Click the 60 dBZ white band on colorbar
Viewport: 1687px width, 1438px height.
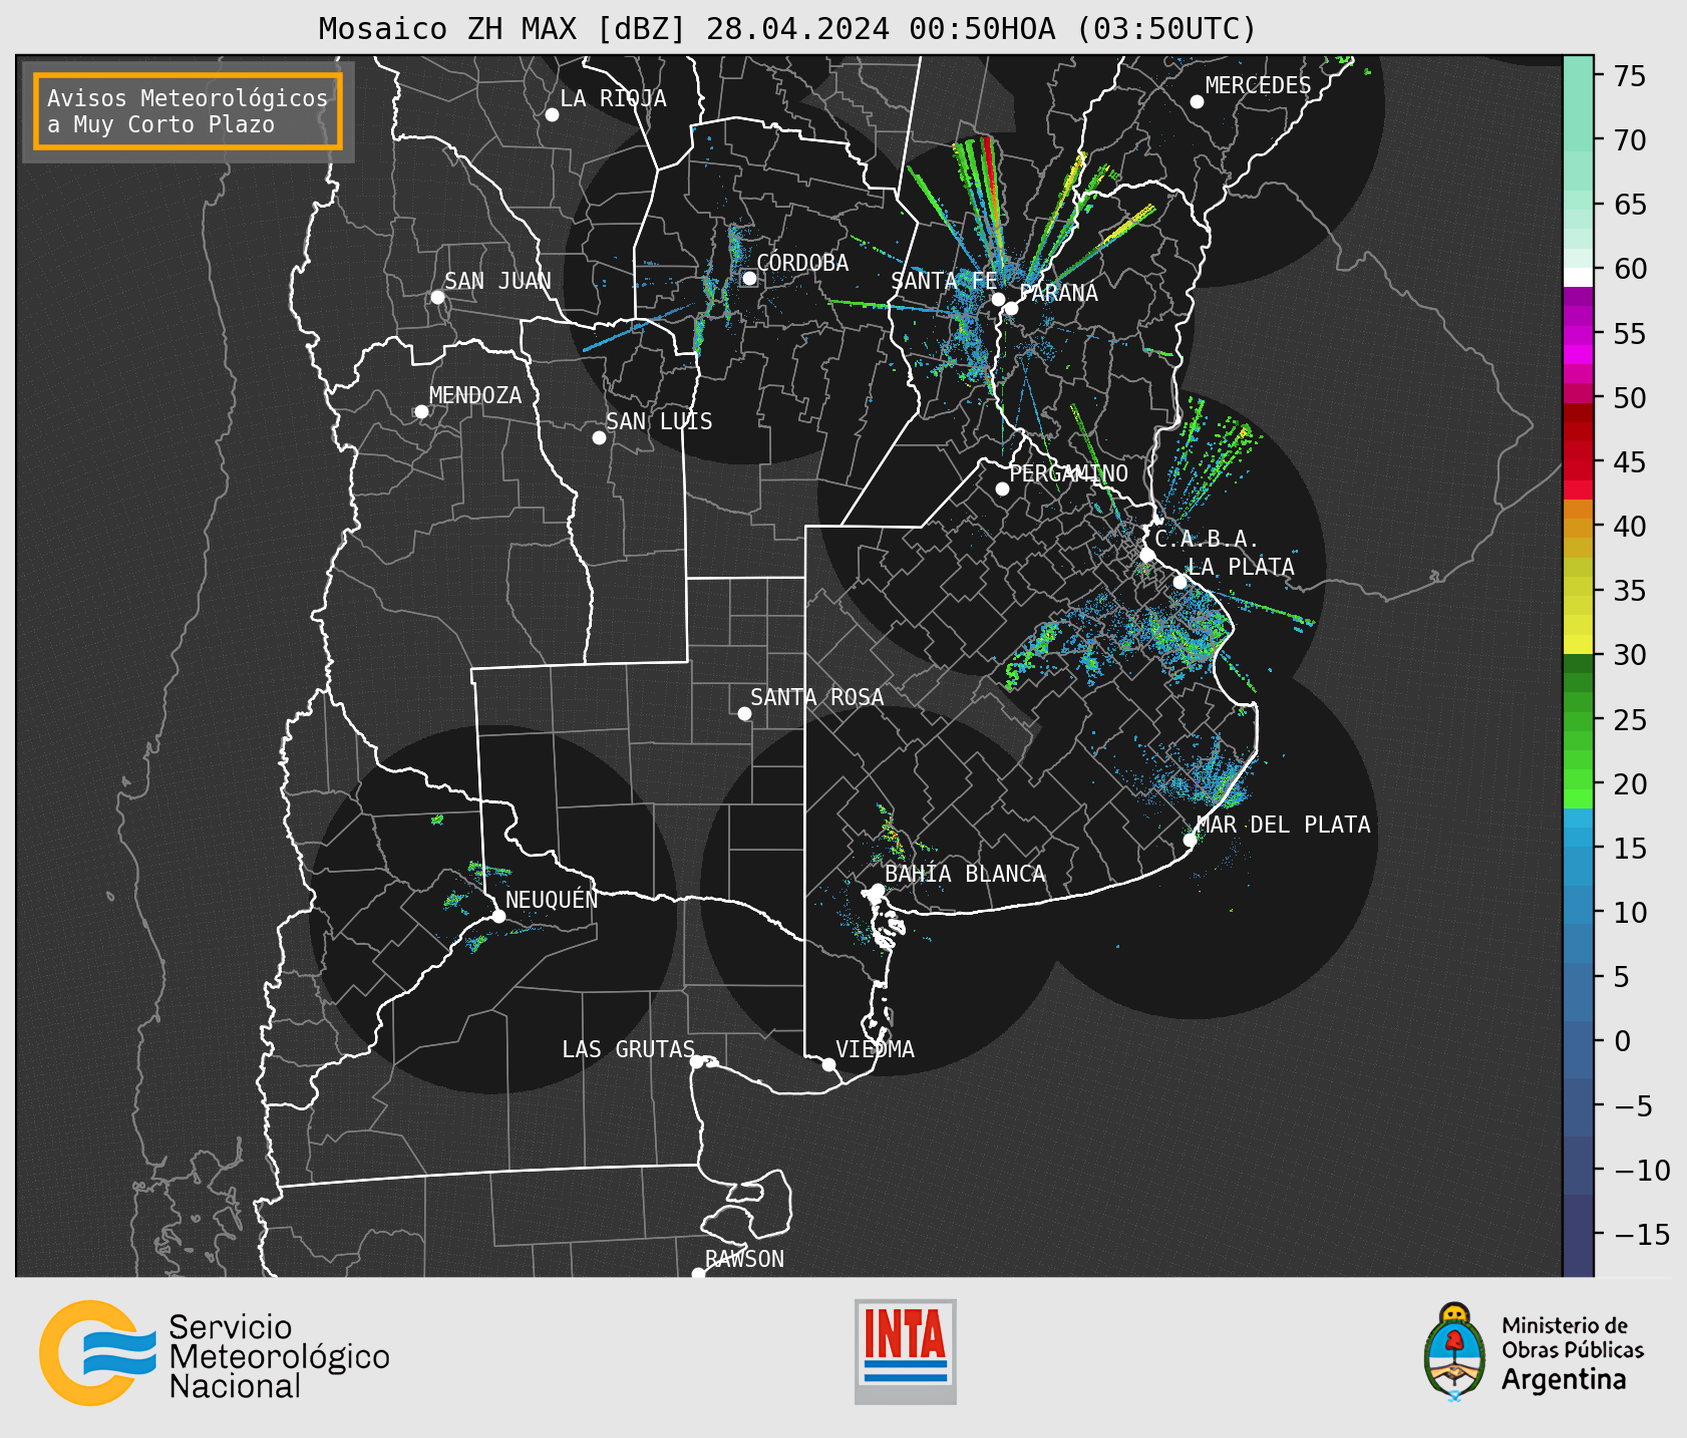1578,277
